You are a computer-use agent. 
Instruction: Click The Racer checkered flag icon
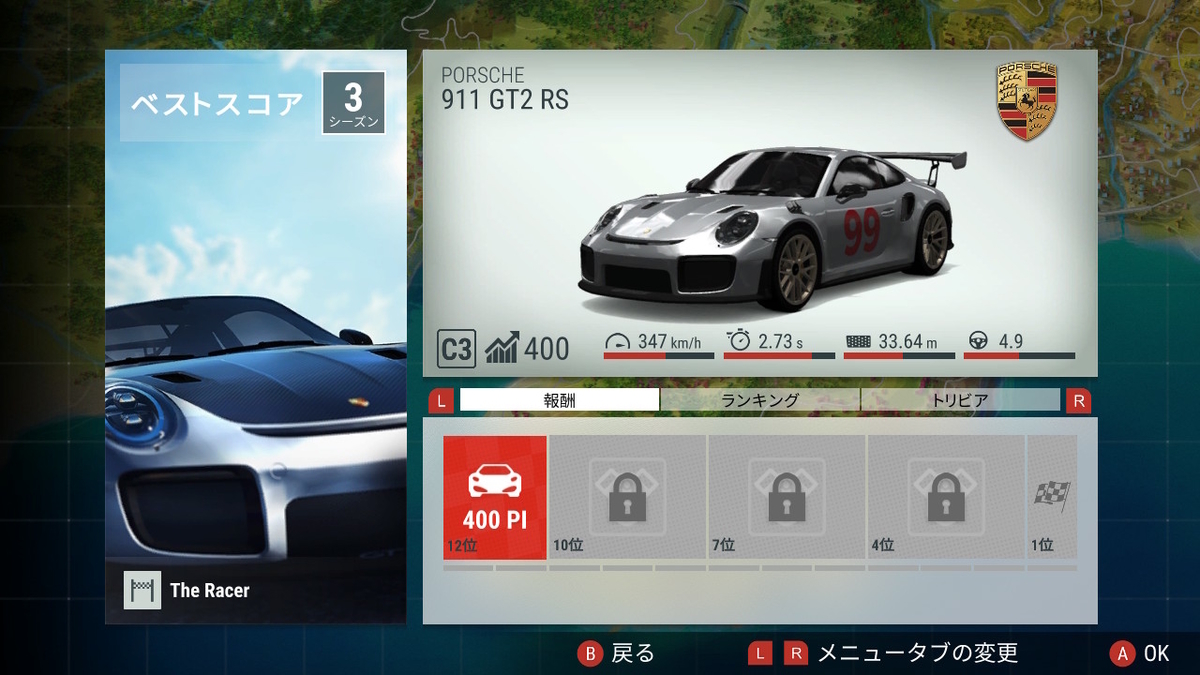pos(143,590)
